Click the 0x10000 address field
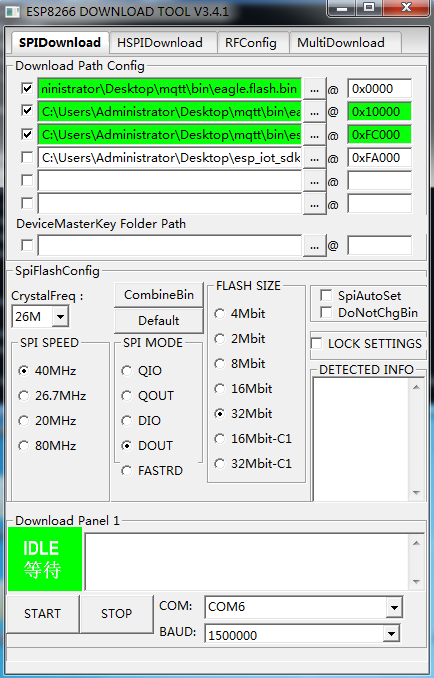Viewport: 434px width, 678px height. point(380,112)
